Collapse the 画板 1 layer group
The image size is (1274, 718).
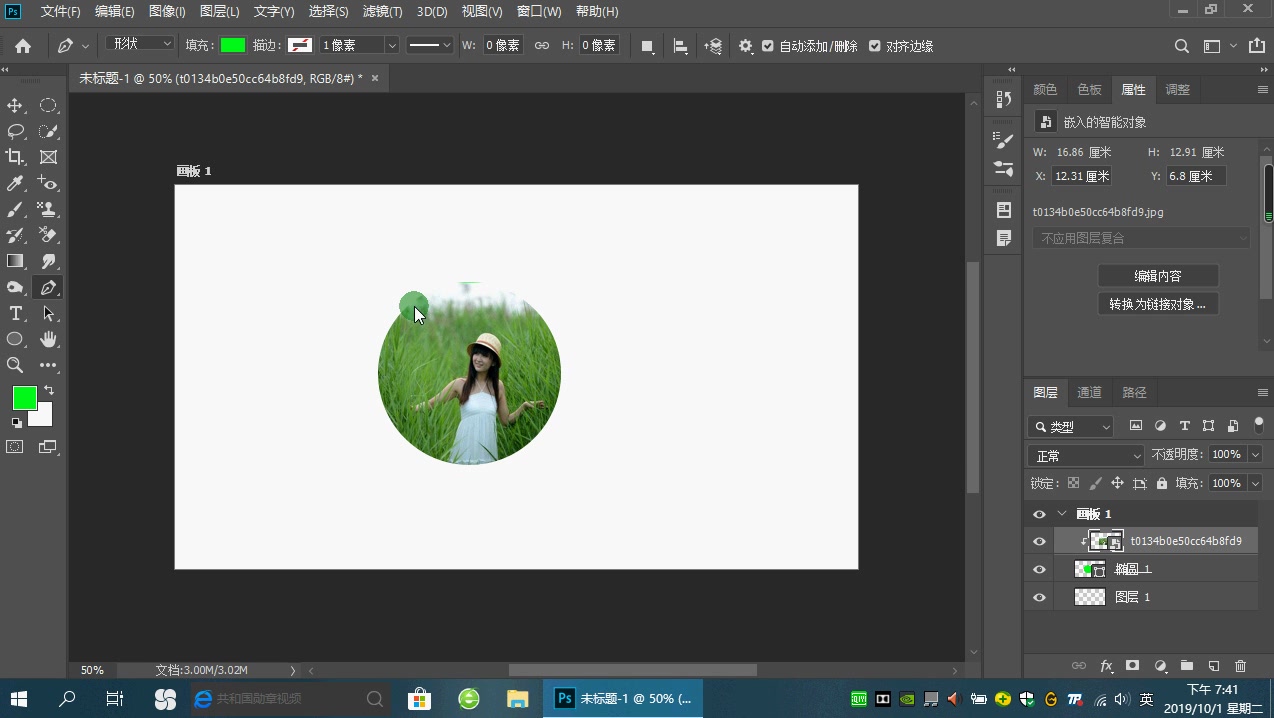click(1062, 514)
